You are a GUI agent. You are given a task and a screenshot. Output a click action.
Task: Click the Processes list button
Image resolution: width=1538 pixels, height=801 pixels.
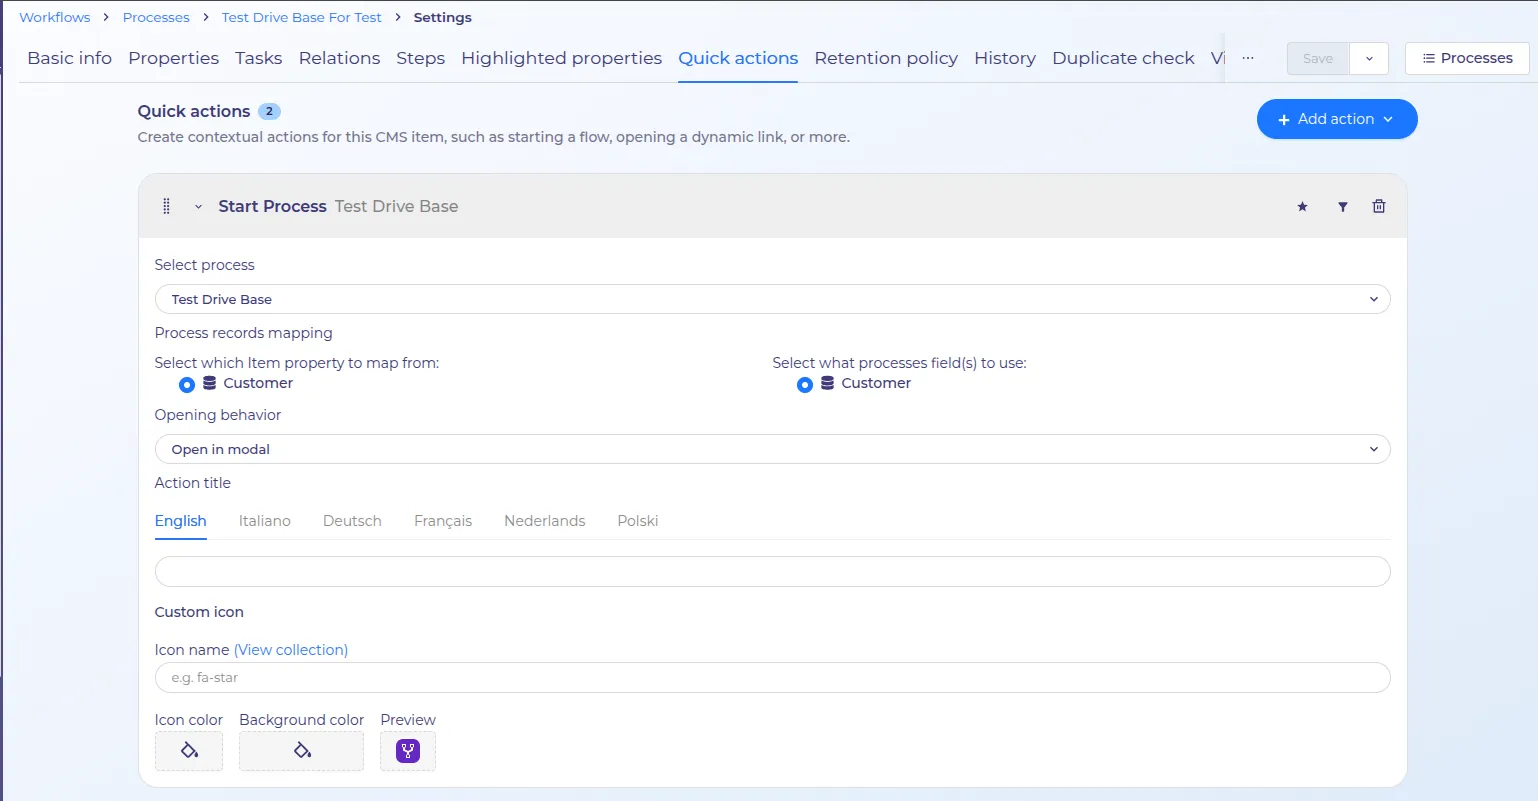pyautogui.click(x=1467, y=58)
